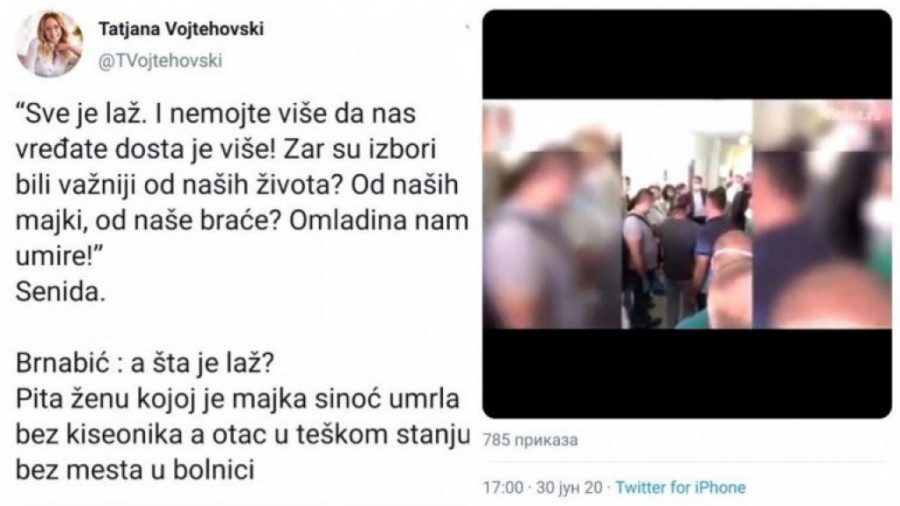Click the Twitter for iPhone source link

tap(681, 488)
